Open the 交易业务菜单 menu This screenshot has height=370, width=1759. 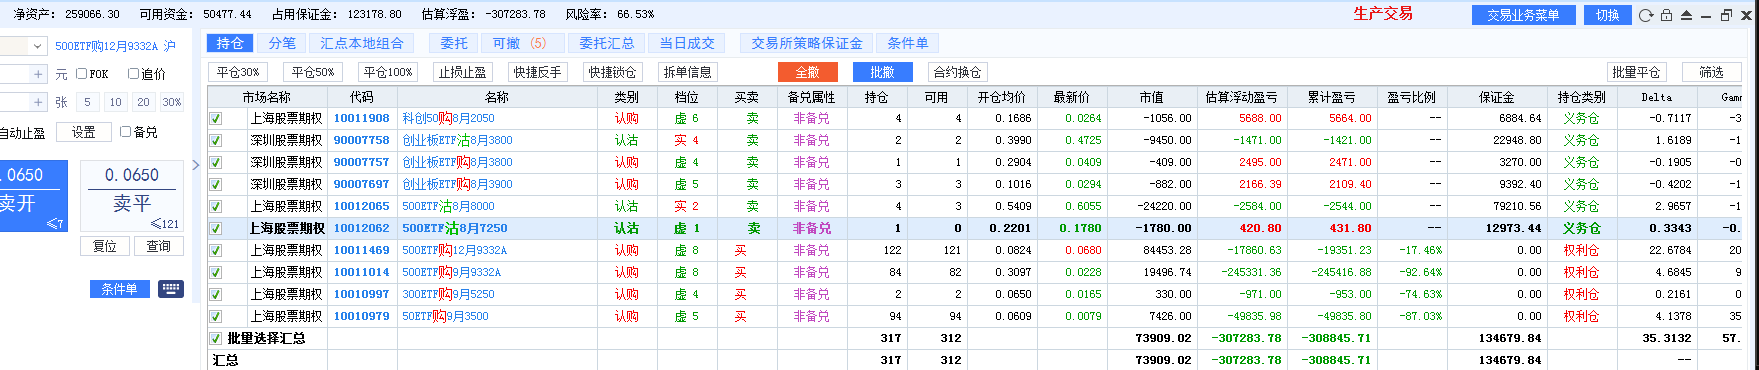1523,15
